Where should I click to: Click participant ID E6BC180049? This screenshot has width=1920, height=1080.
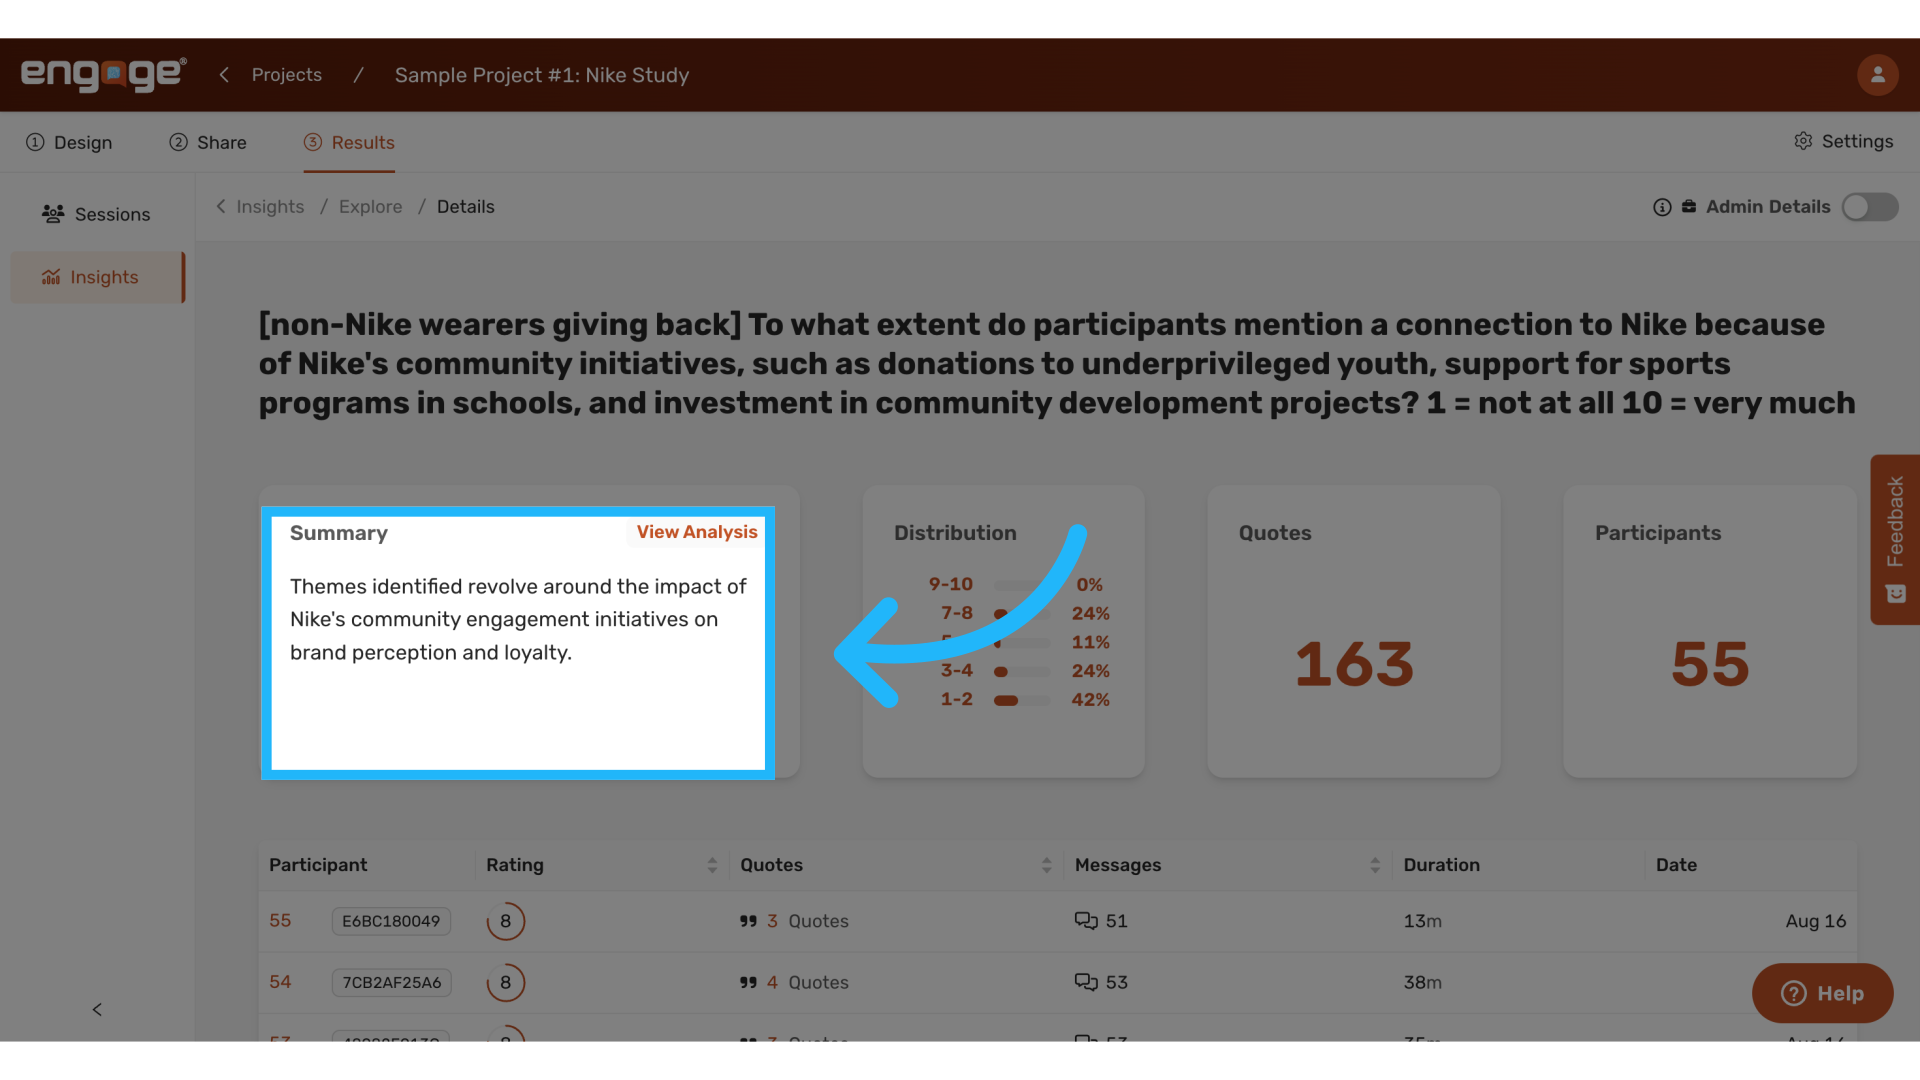point(391,921)
